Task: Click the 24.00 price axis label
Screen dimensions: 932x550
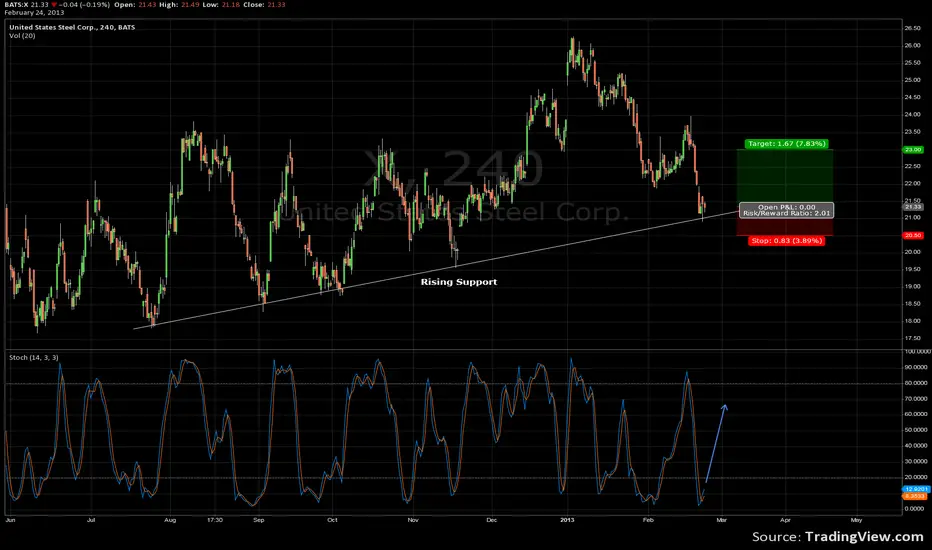Action: point(912,114)
